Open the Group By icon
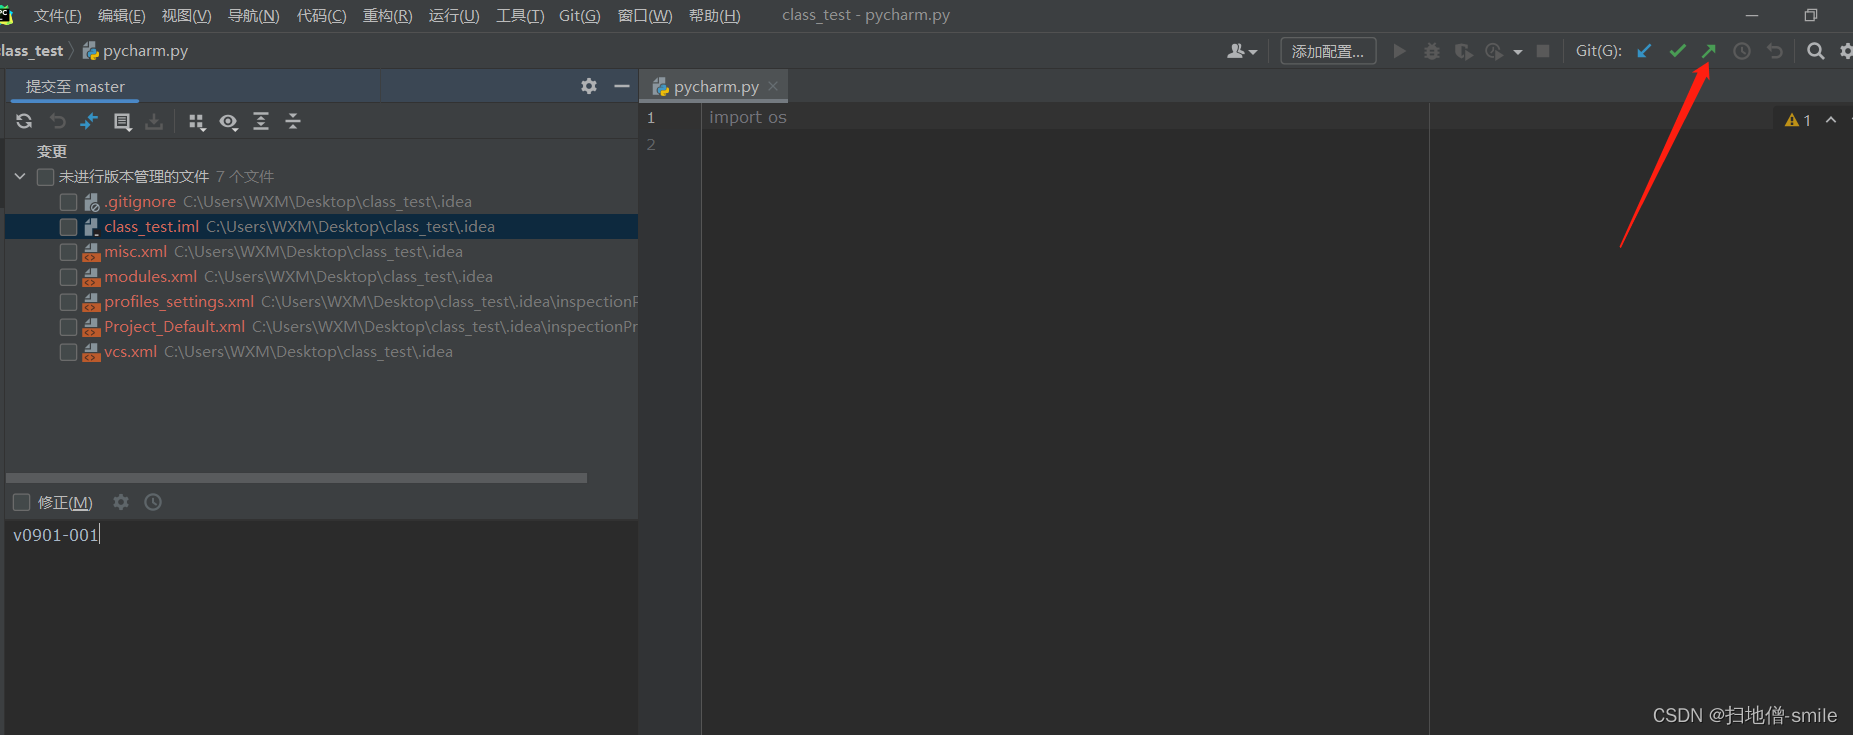The width and height of the screenshot is (1853, 735). [197, 121]
